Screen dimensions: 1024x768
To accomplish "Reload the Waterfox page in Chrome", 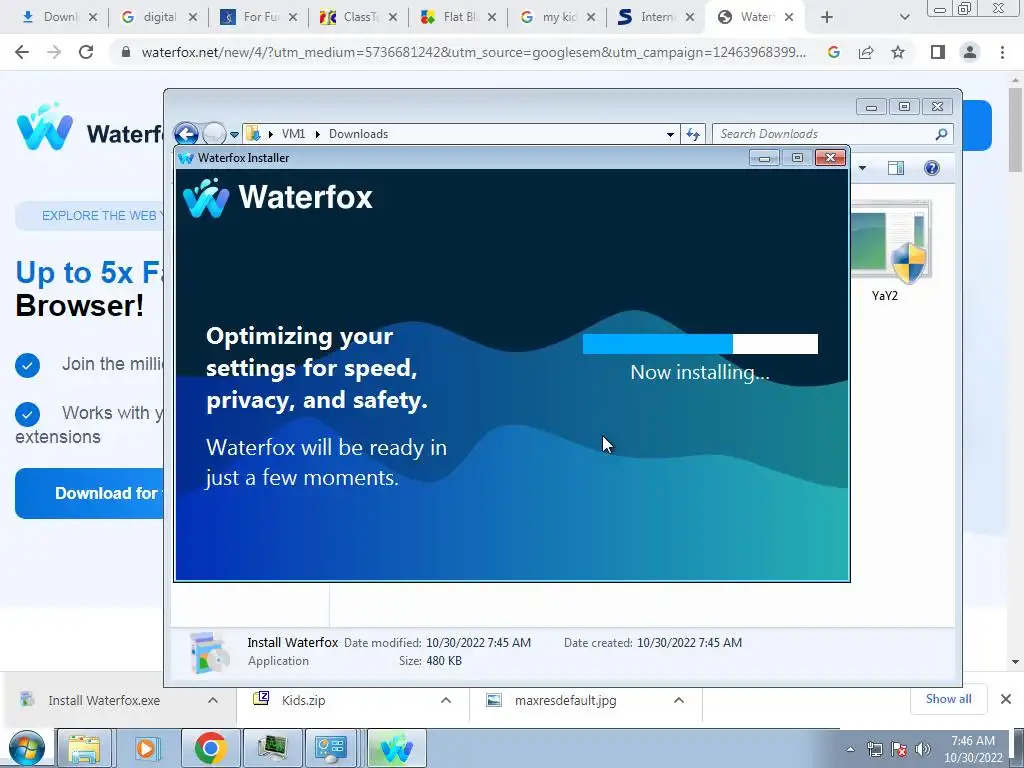I will pos(86,52).
